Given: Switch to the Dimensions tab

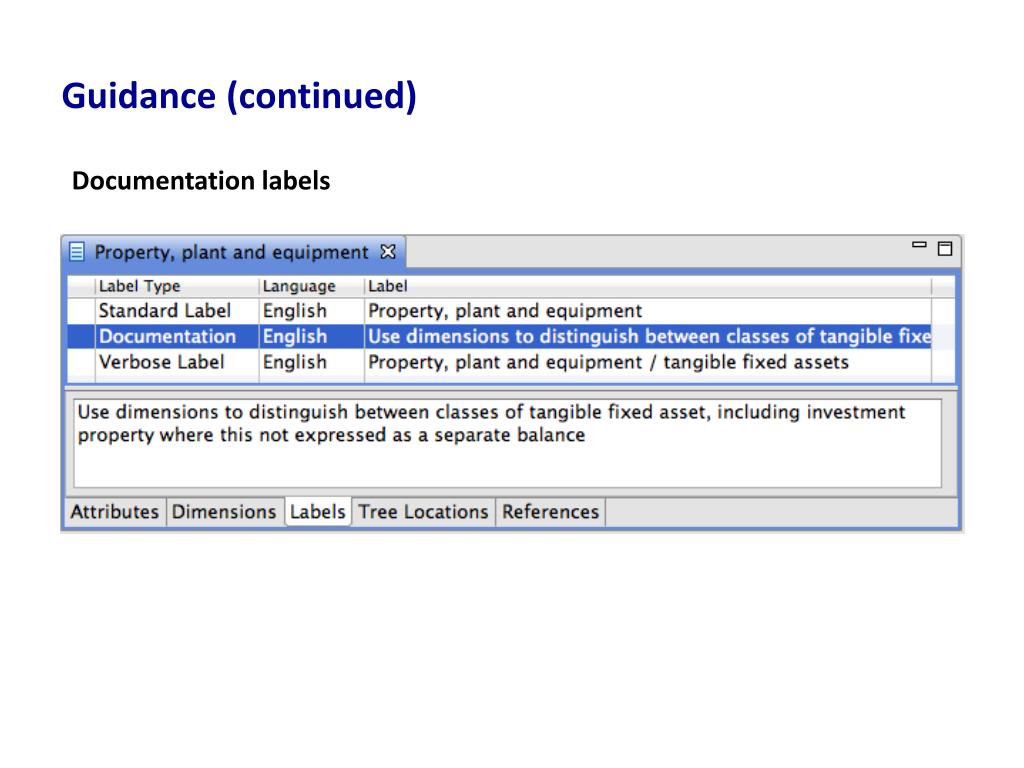Looking at the screenshot, I should coord(224,511).
